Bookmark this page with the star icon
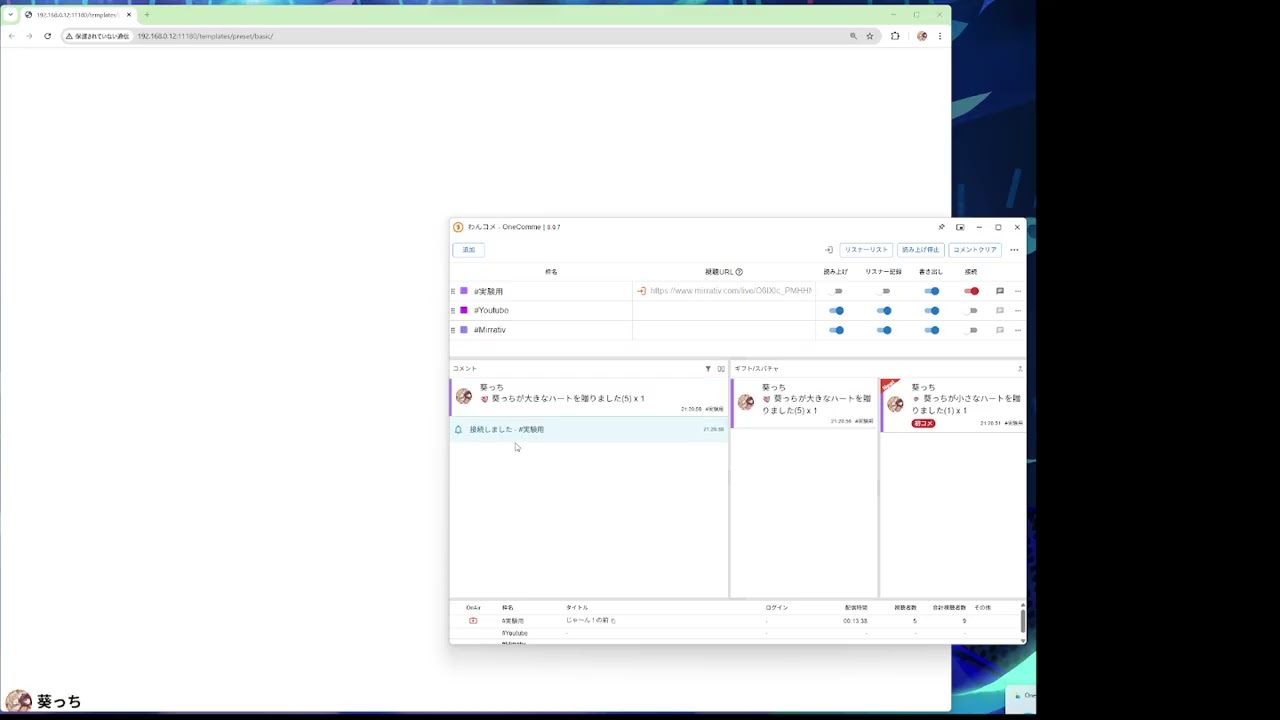Viewport: 1280px width, 720px height. tap(870, 36)
